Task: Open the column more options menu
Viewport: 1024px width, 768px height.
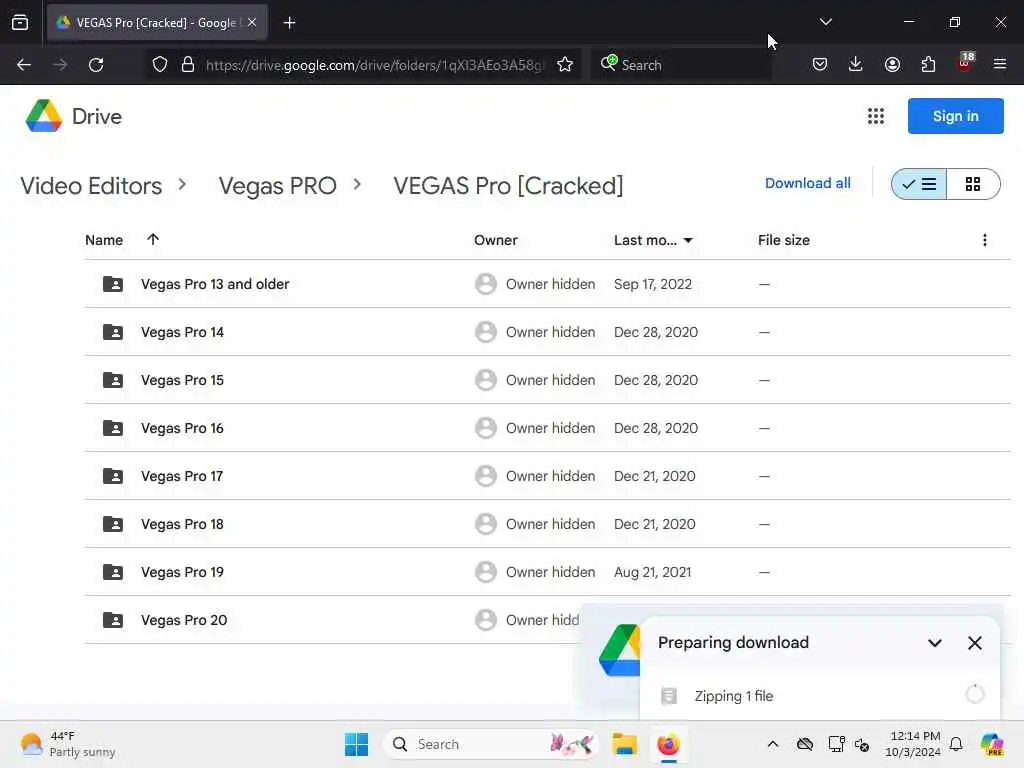Action: (x=985, y=240)
